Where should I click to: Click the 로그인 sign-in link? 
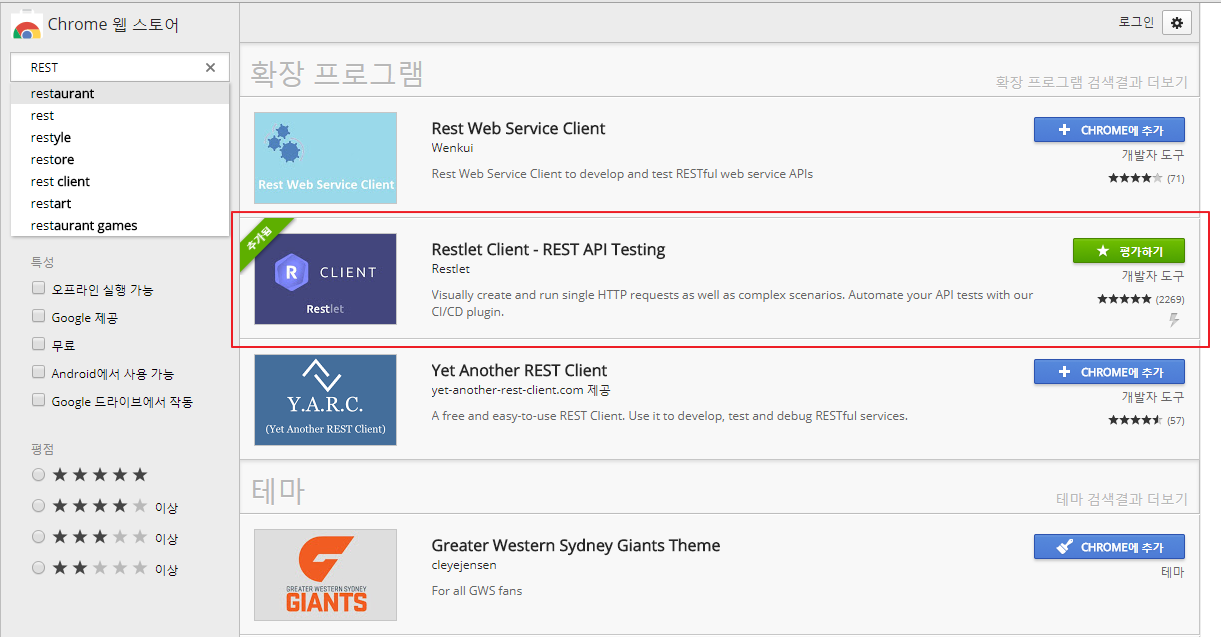tap(1136, 22)
